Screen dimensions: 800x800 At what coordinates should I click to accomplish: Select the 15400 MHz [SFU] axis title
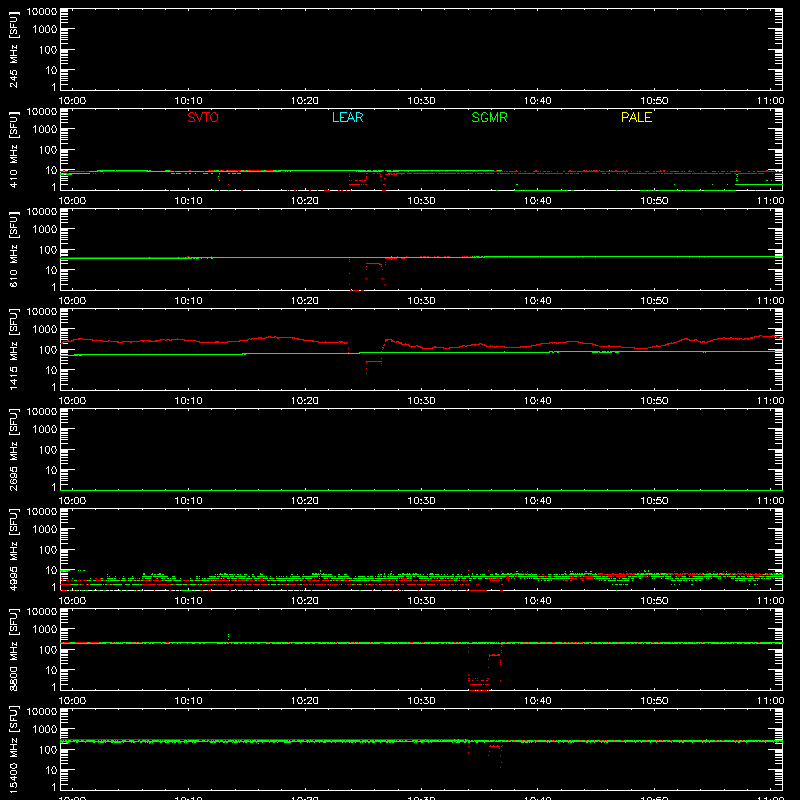(x=13, y=749)
